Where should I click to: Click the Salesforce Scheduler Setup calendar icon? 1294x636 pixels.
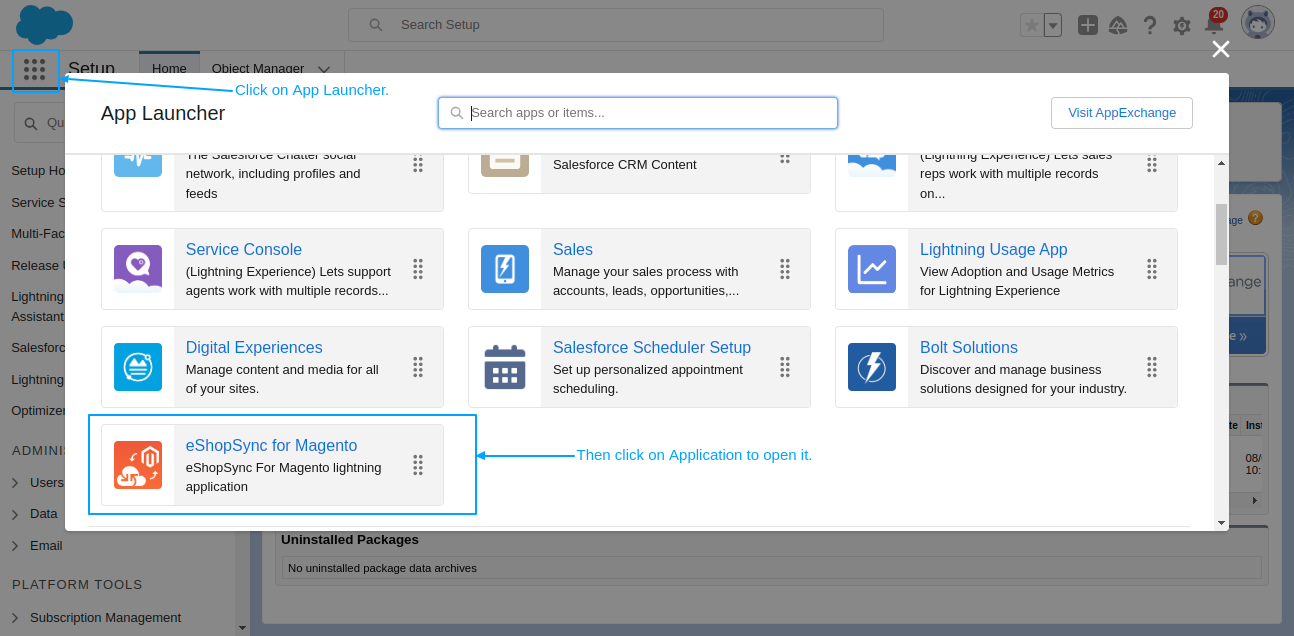click(x=505, y=367)
